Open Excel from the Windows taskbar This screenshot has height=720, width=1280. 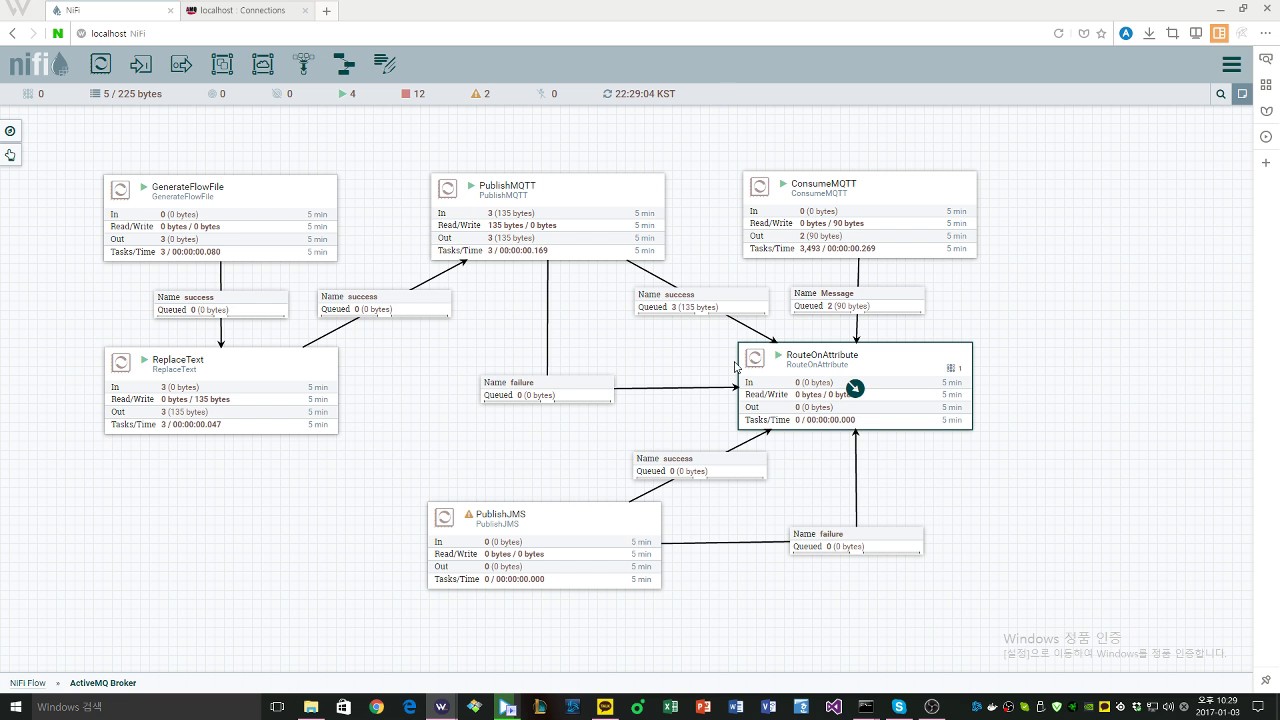pyautogui.click(x=670, y=707)
